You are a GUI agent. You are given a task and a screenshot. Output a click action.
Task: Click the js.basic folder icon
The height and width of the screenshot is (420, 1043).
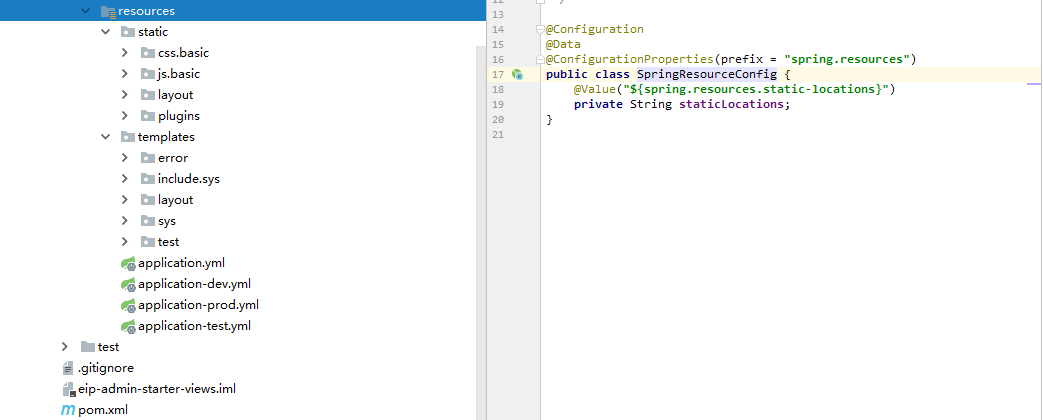148,74
